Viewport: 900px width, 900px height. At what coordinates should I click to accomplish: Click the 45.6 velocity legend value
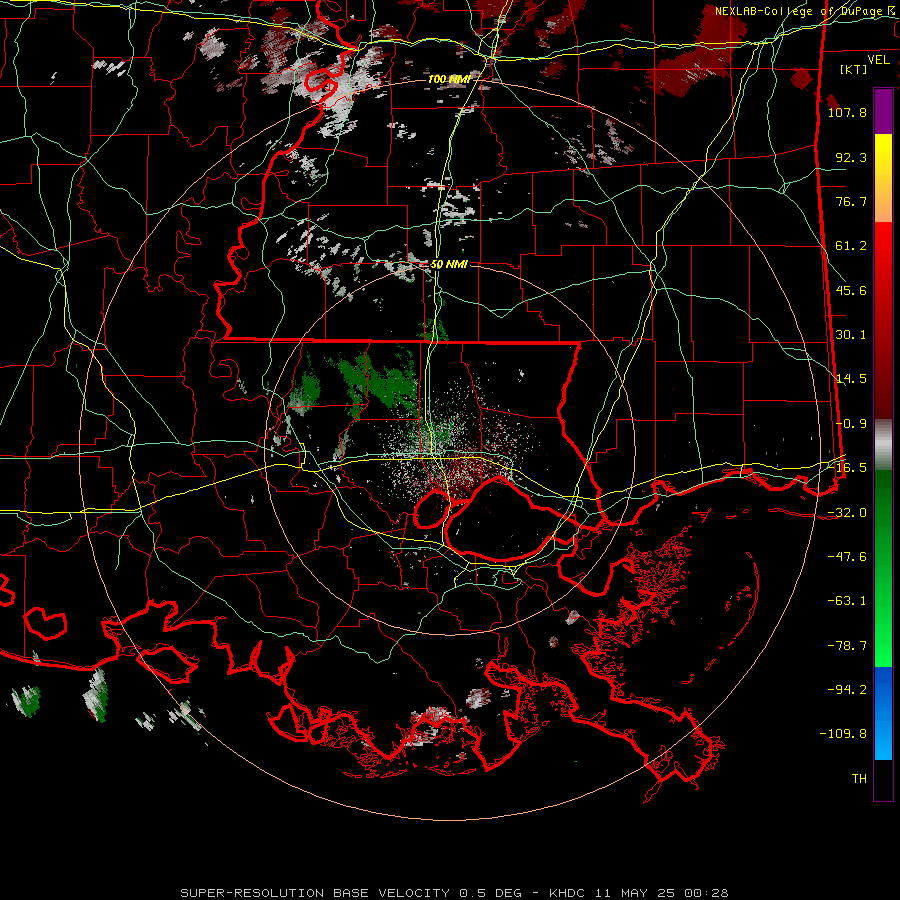851,290
